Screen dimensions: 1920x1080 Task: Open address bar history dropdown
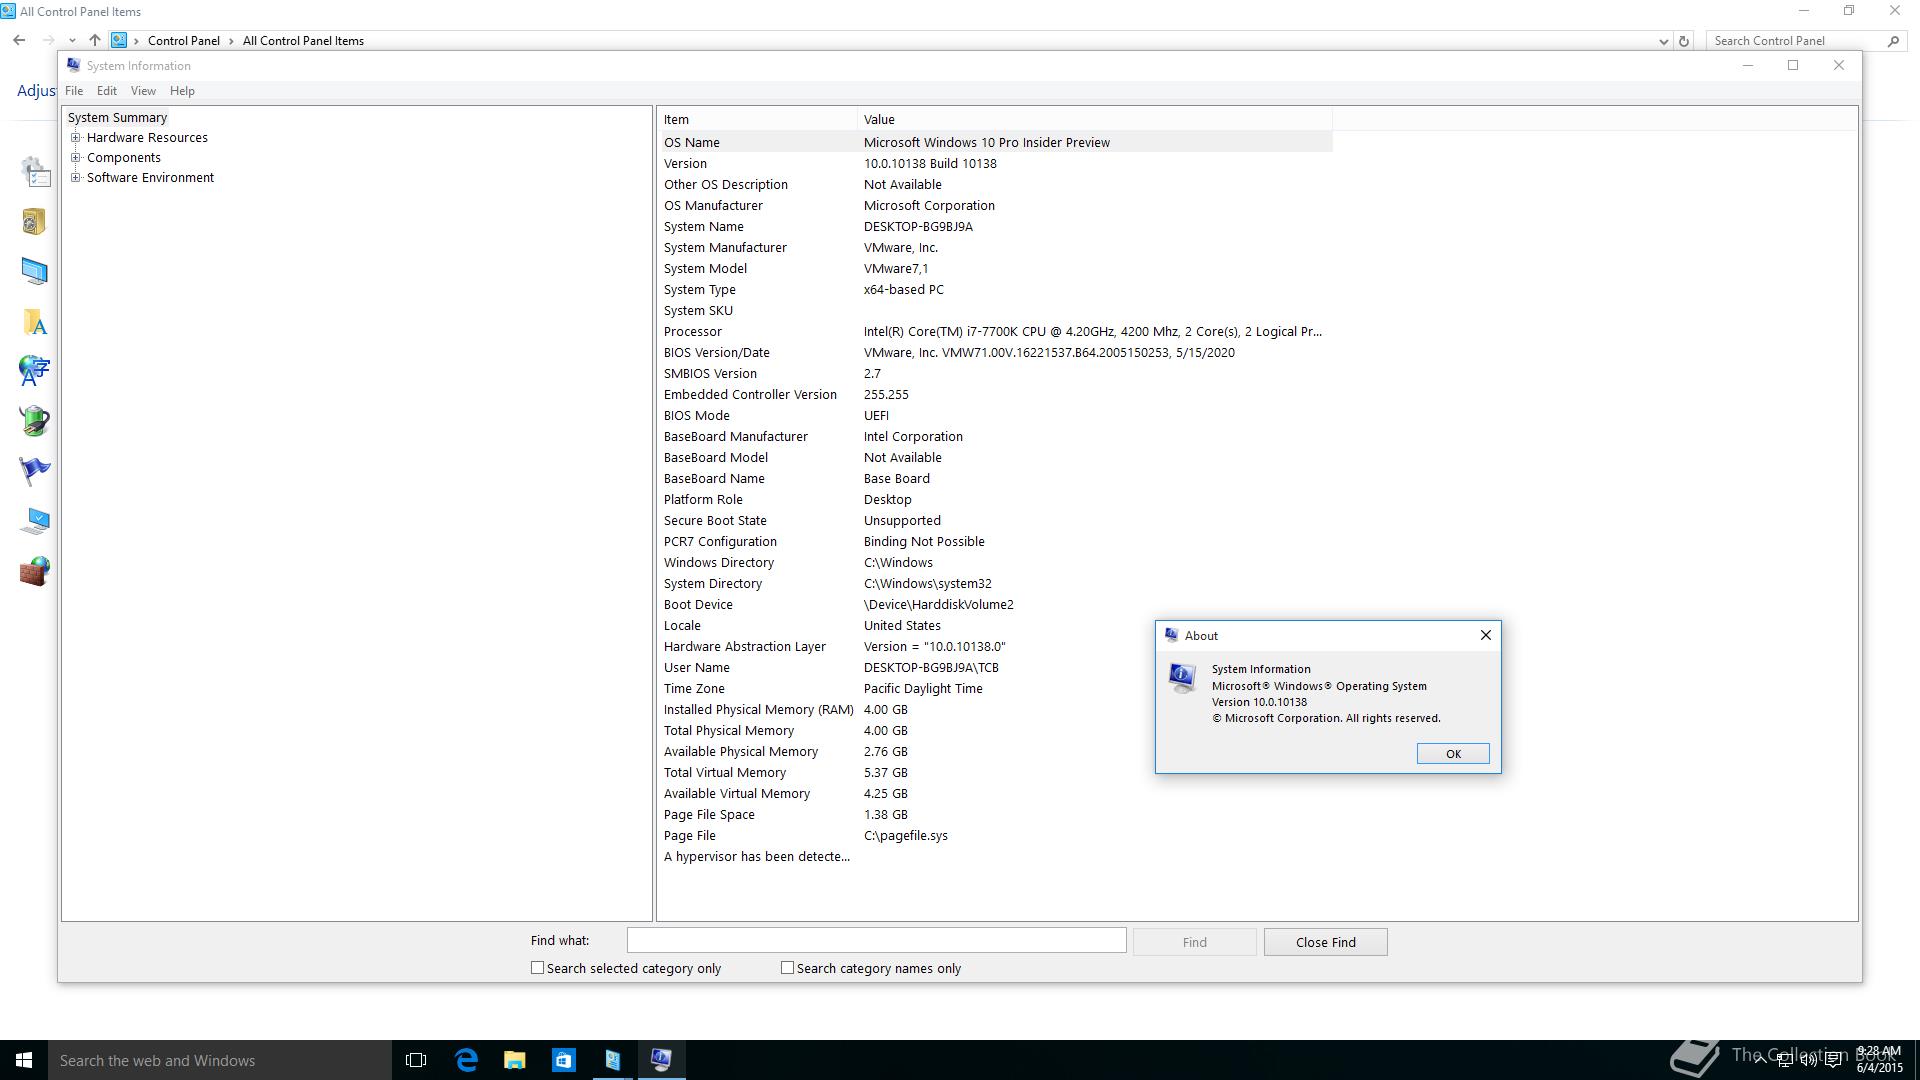point(1663,41)
